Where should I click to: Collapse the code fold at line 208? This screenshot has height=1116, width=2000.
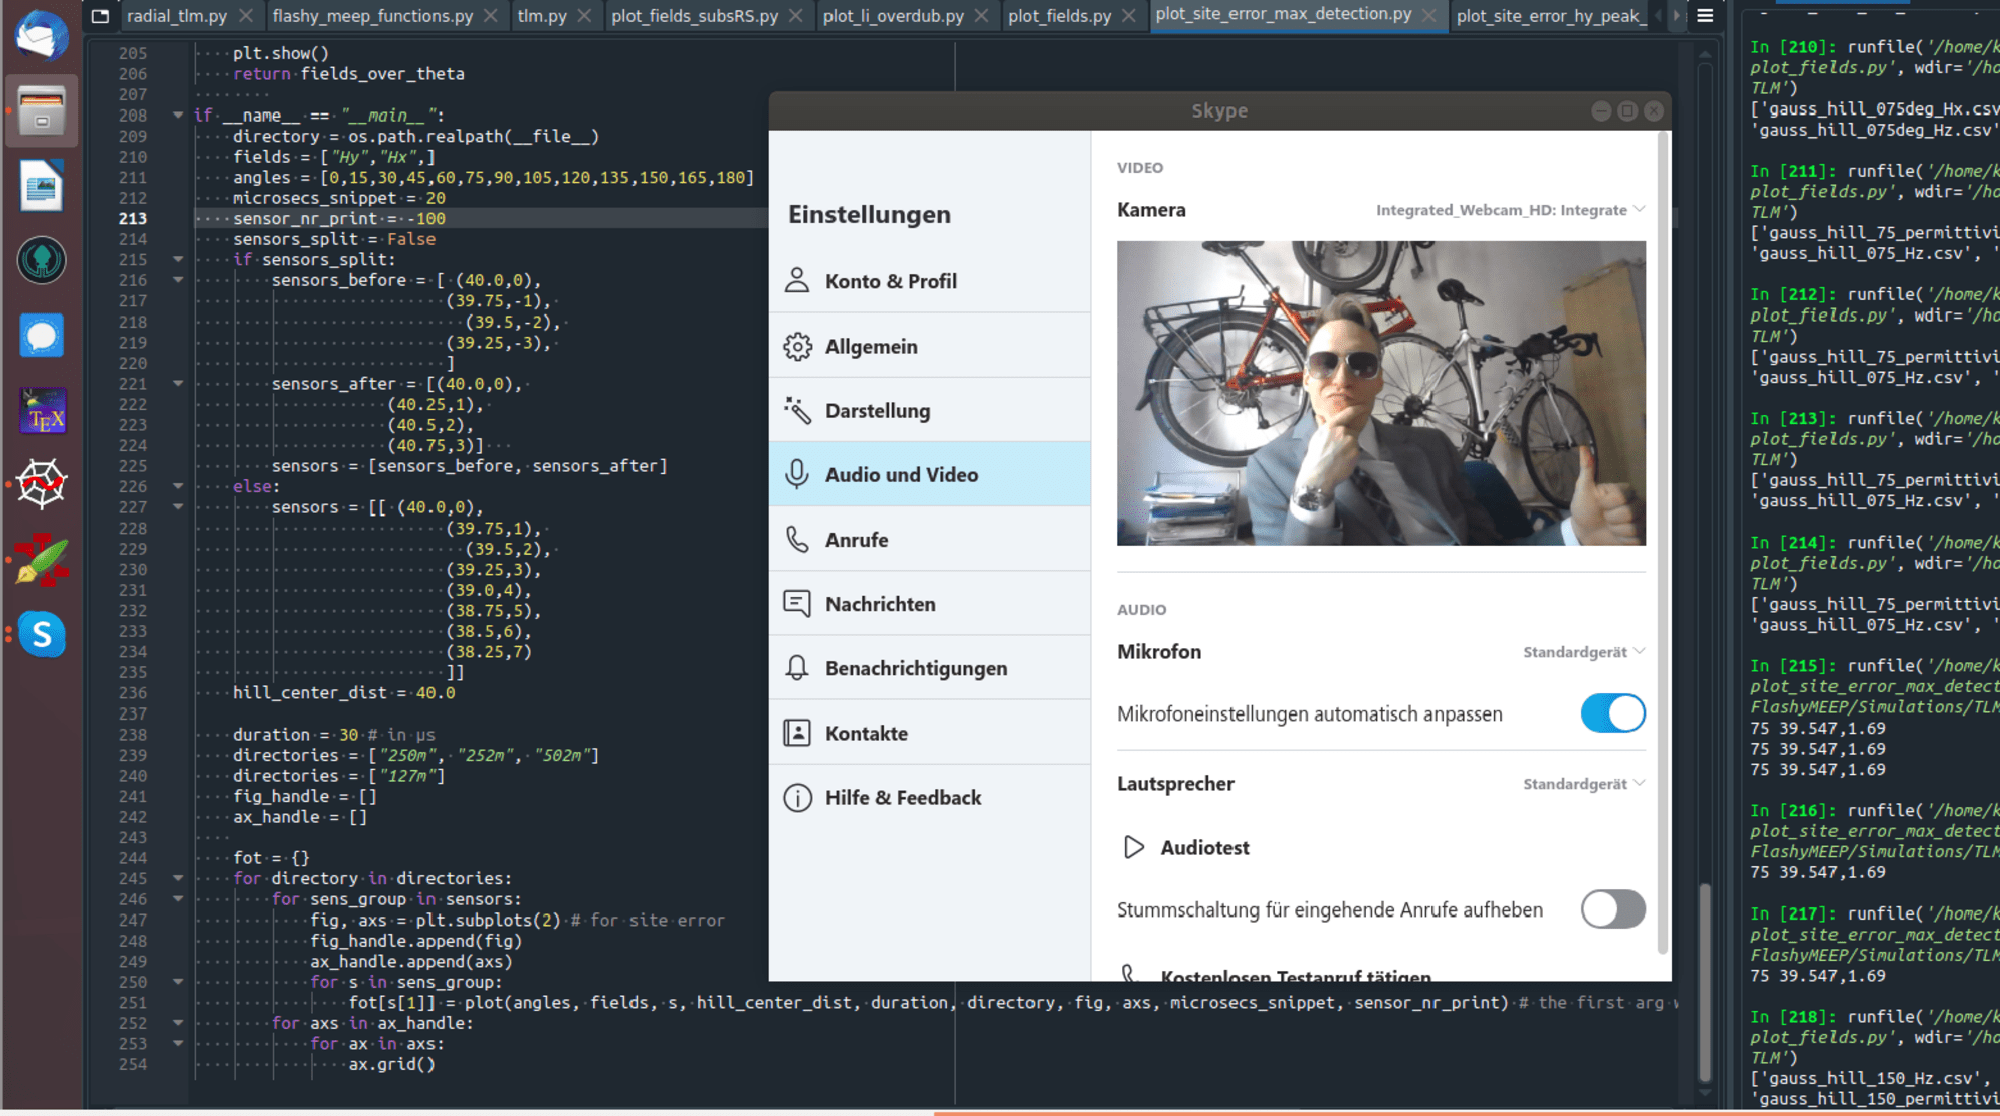tap(178, 115)
